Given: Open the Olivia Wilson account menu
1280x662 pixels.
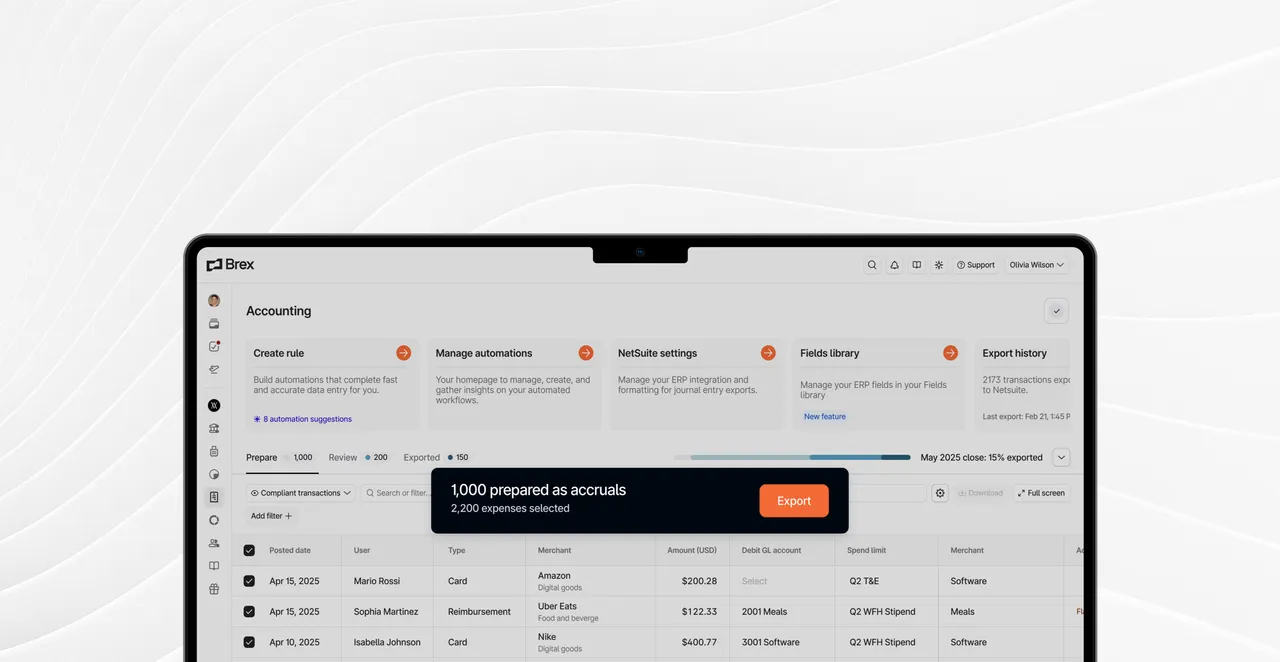Looking at the screenshot, I should click(1037, 265).
